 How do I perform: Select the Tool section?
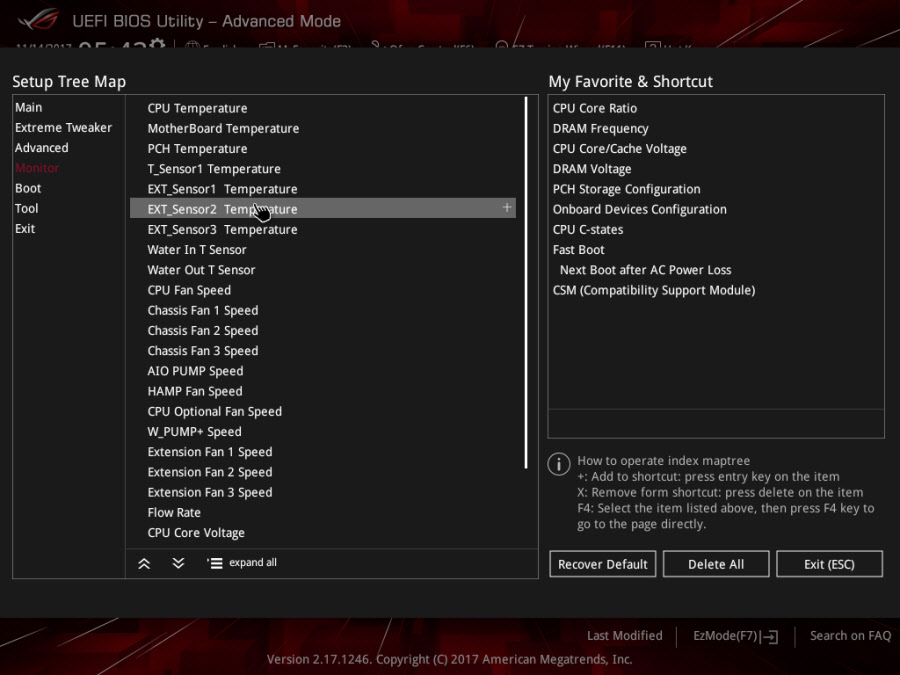(x=27, y=209)
